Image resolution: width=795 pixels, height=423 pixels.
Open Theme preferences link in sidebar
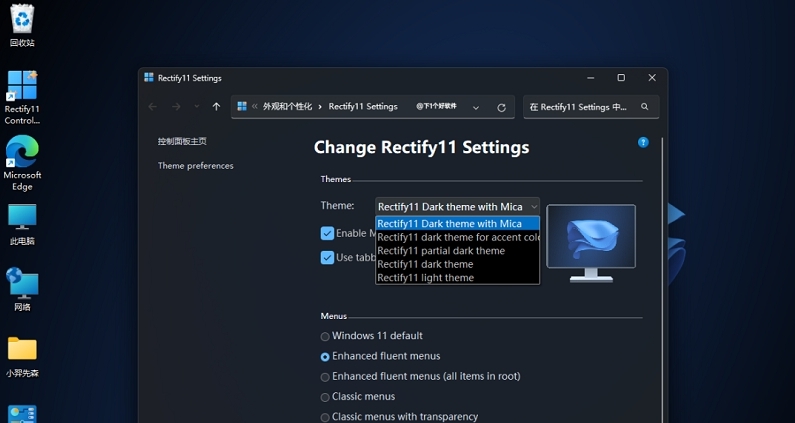[x=196, y=166]
